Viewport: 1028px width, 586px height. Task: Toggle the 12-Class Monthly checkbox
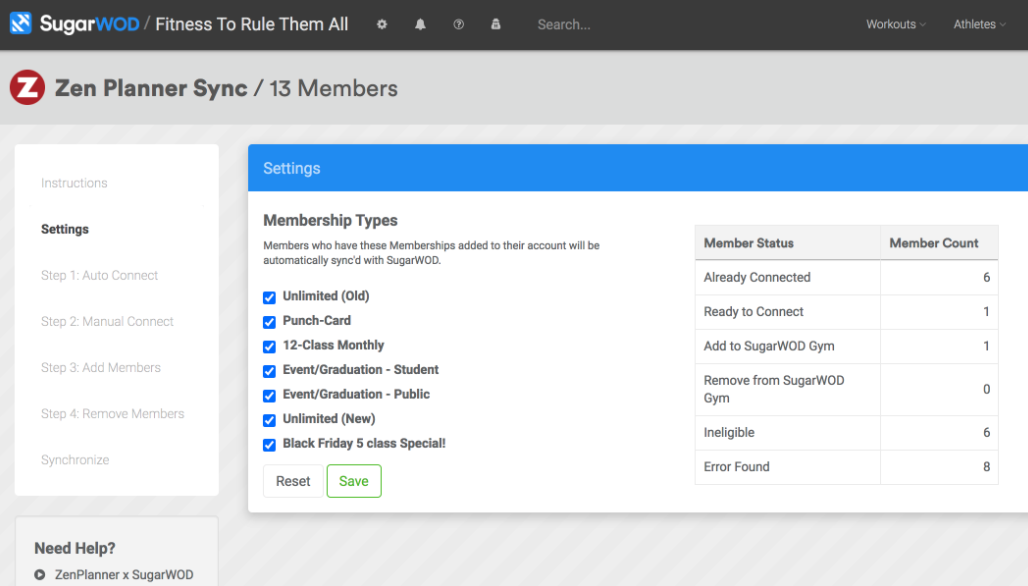tap(269, 346)
